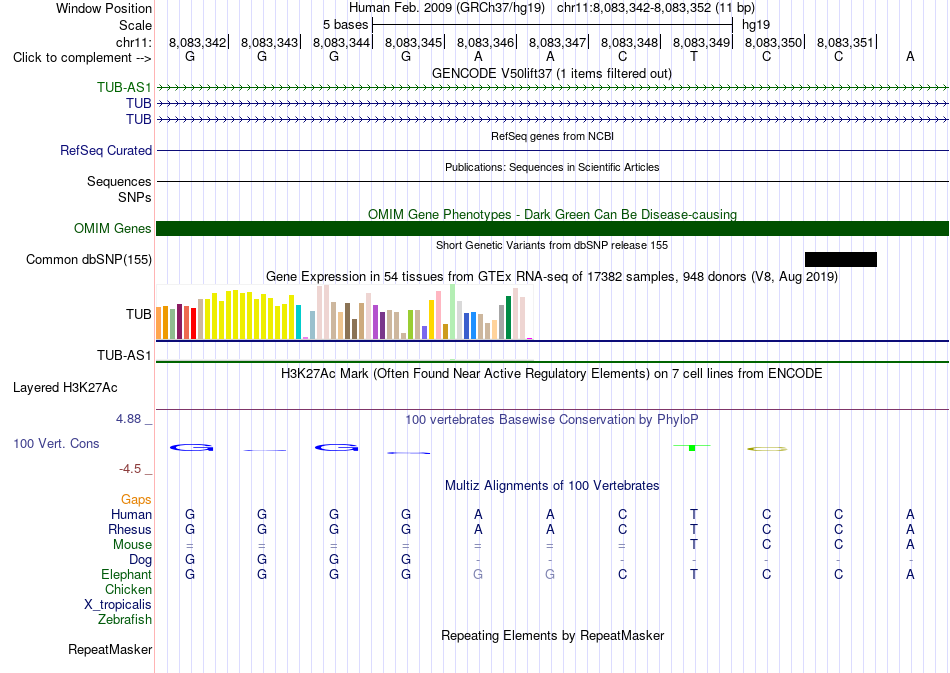Image resolution: width=950 pixels, height=673 pixels.
Task: Click the T base in the Rhesus alignment row
Action: pyautogui.click(x=694, y=529)
